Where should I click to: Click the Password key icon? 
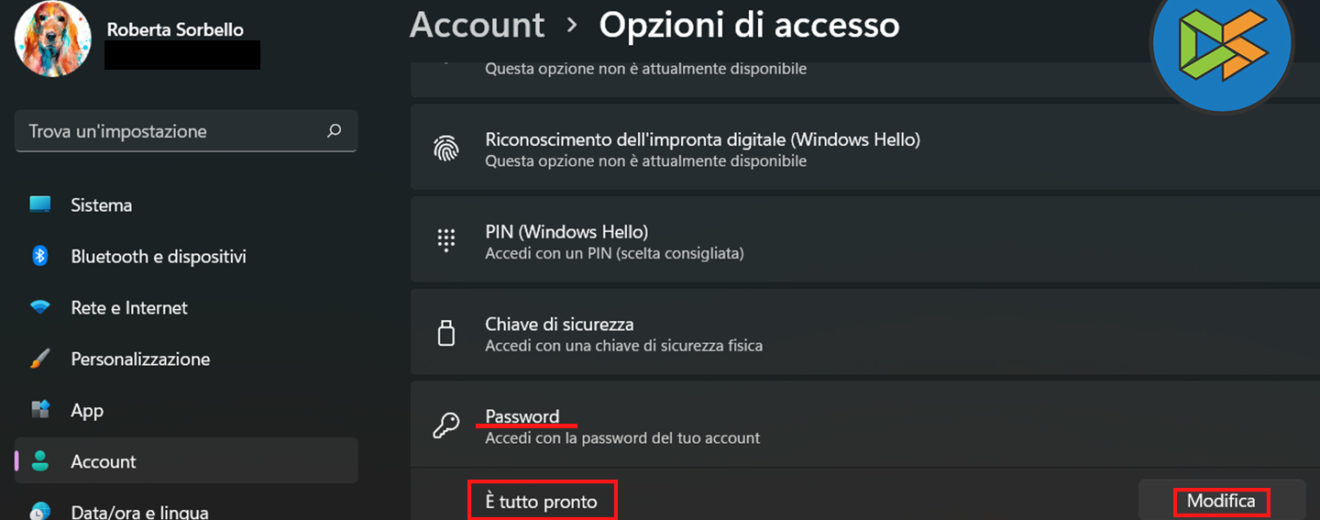pos(446,426)
